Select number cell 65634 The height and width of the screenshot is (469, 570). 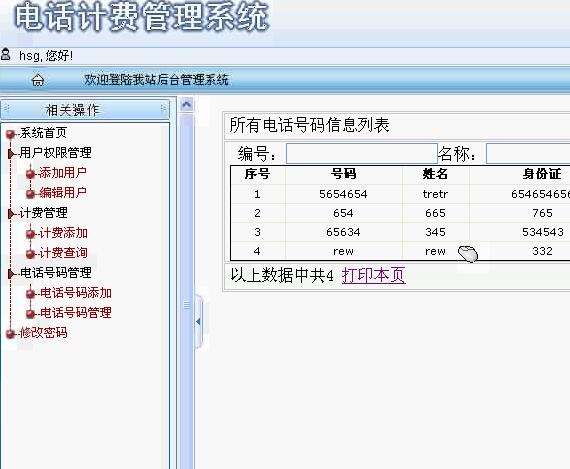[343, 232]
